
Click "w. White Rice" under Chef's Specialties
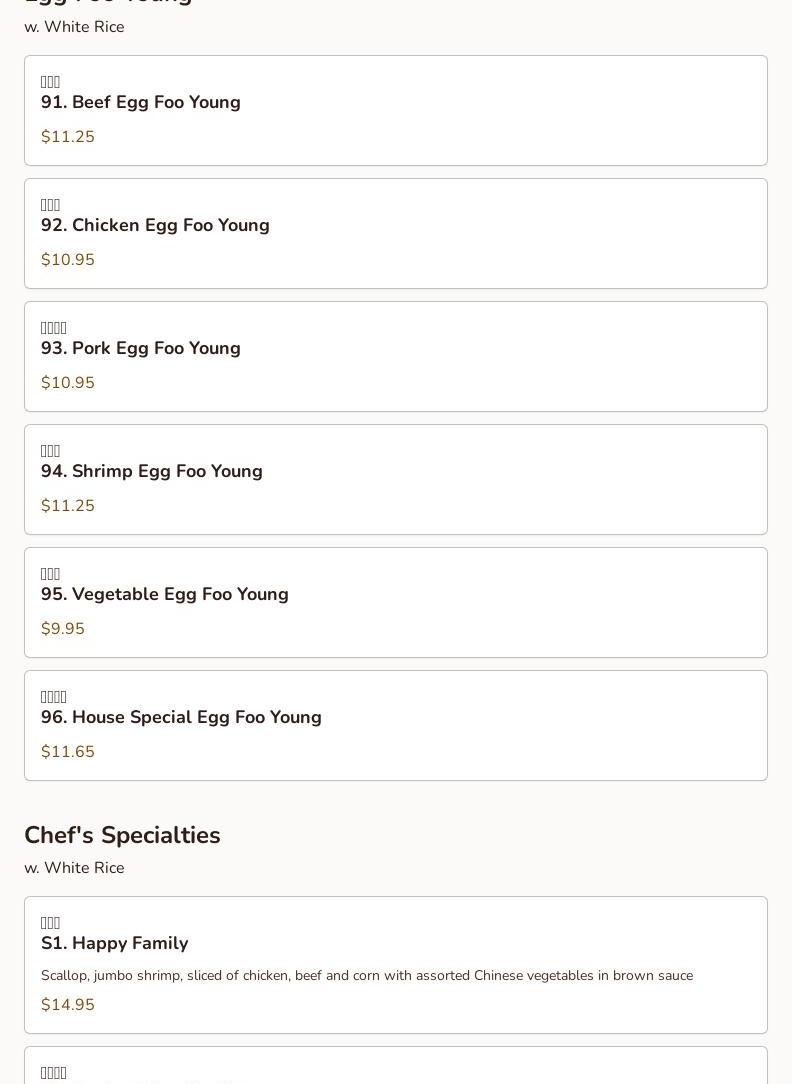[74, 868]
